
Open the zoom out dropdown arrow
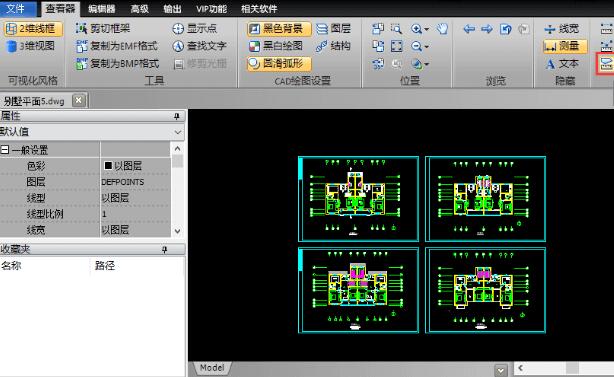pyautogui.click(x=426, y=47)
